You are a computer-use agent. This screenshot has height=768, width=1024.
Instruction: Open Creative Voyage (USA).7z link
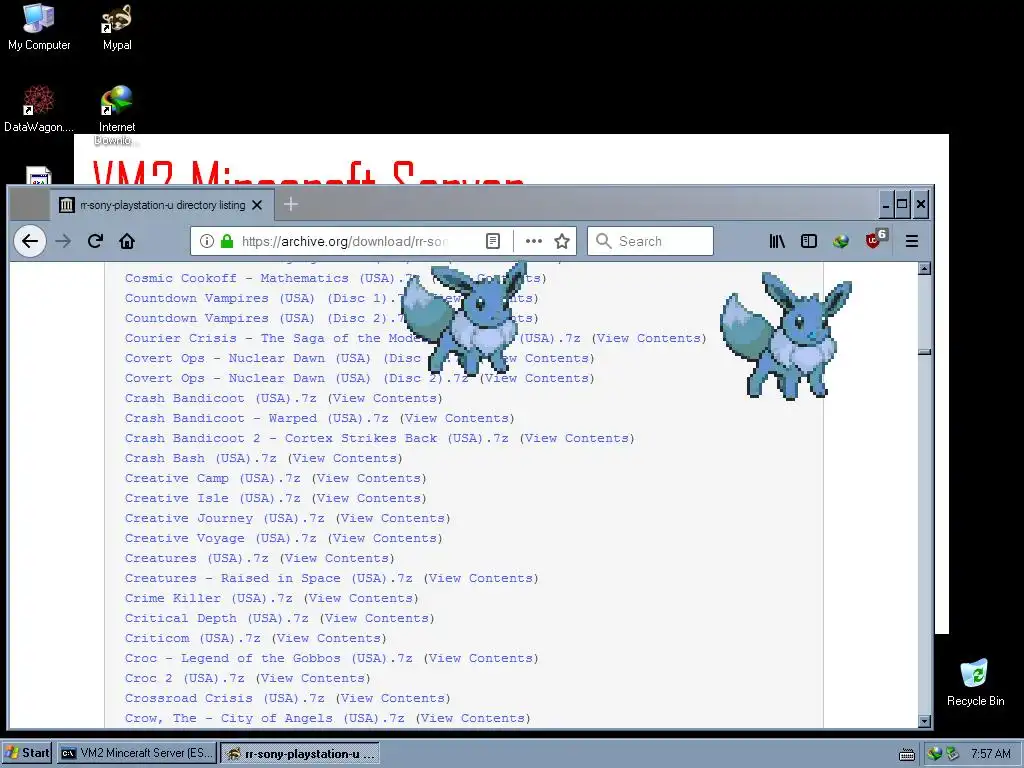221,538
